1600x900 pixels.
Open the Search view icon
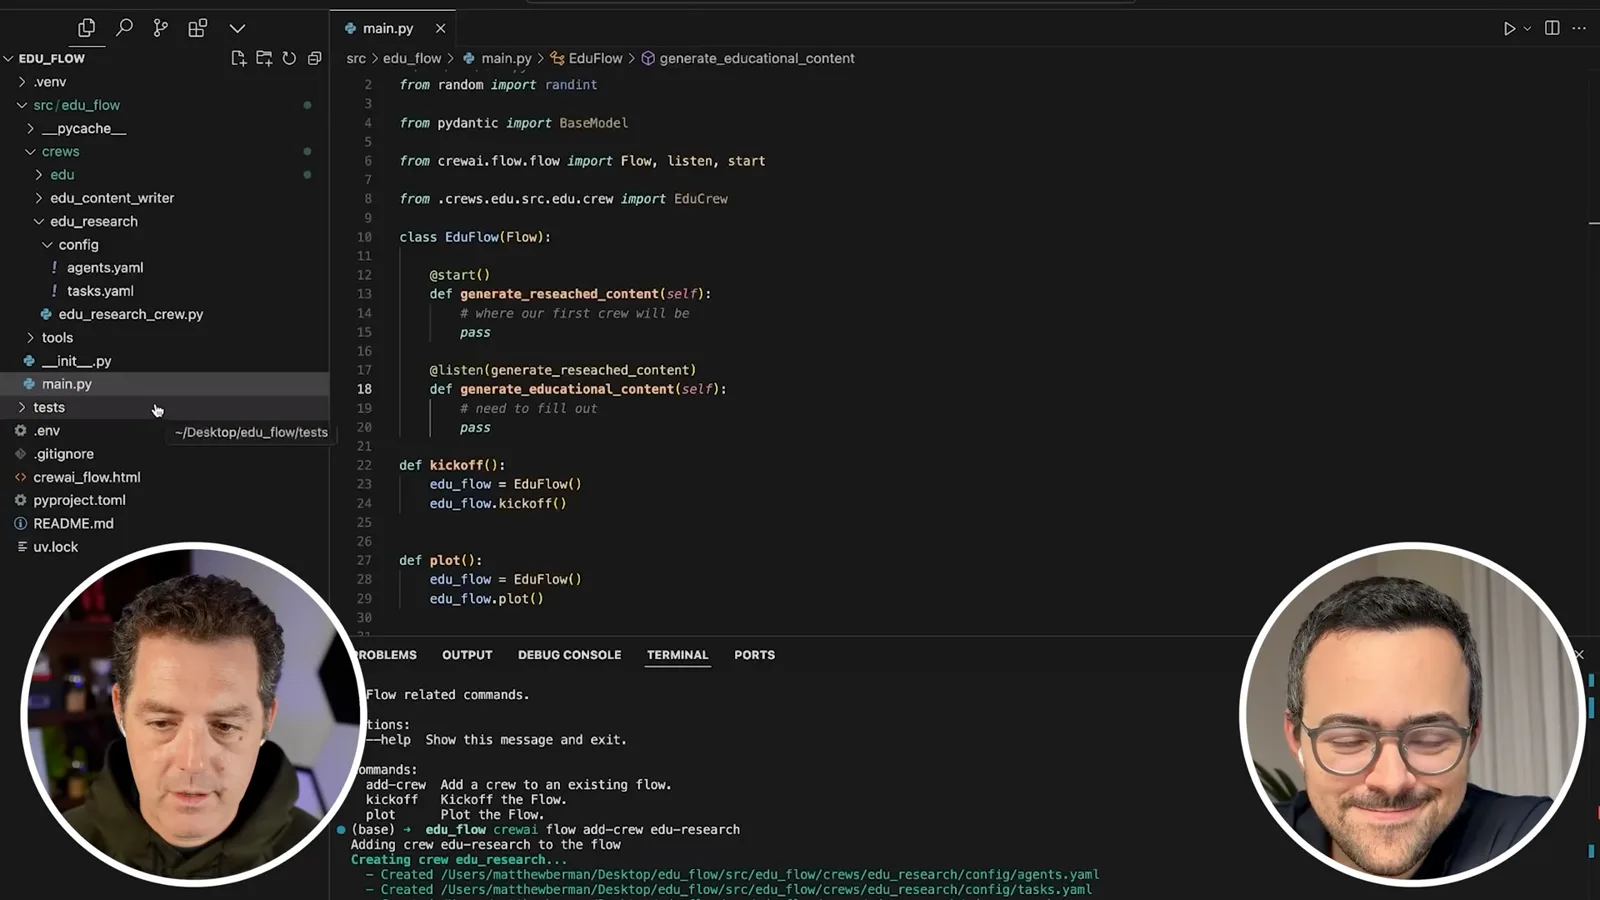click(124, 28)
